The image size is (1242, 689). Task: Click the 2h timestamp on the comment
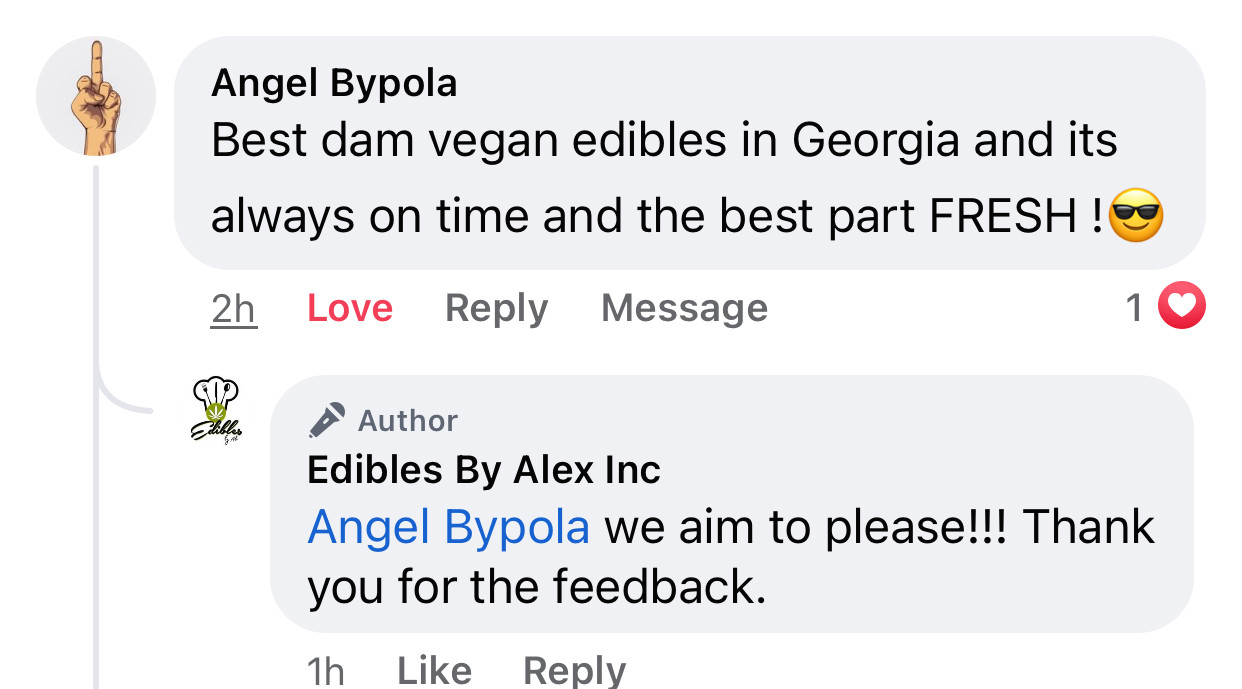(x=234, y=309)
